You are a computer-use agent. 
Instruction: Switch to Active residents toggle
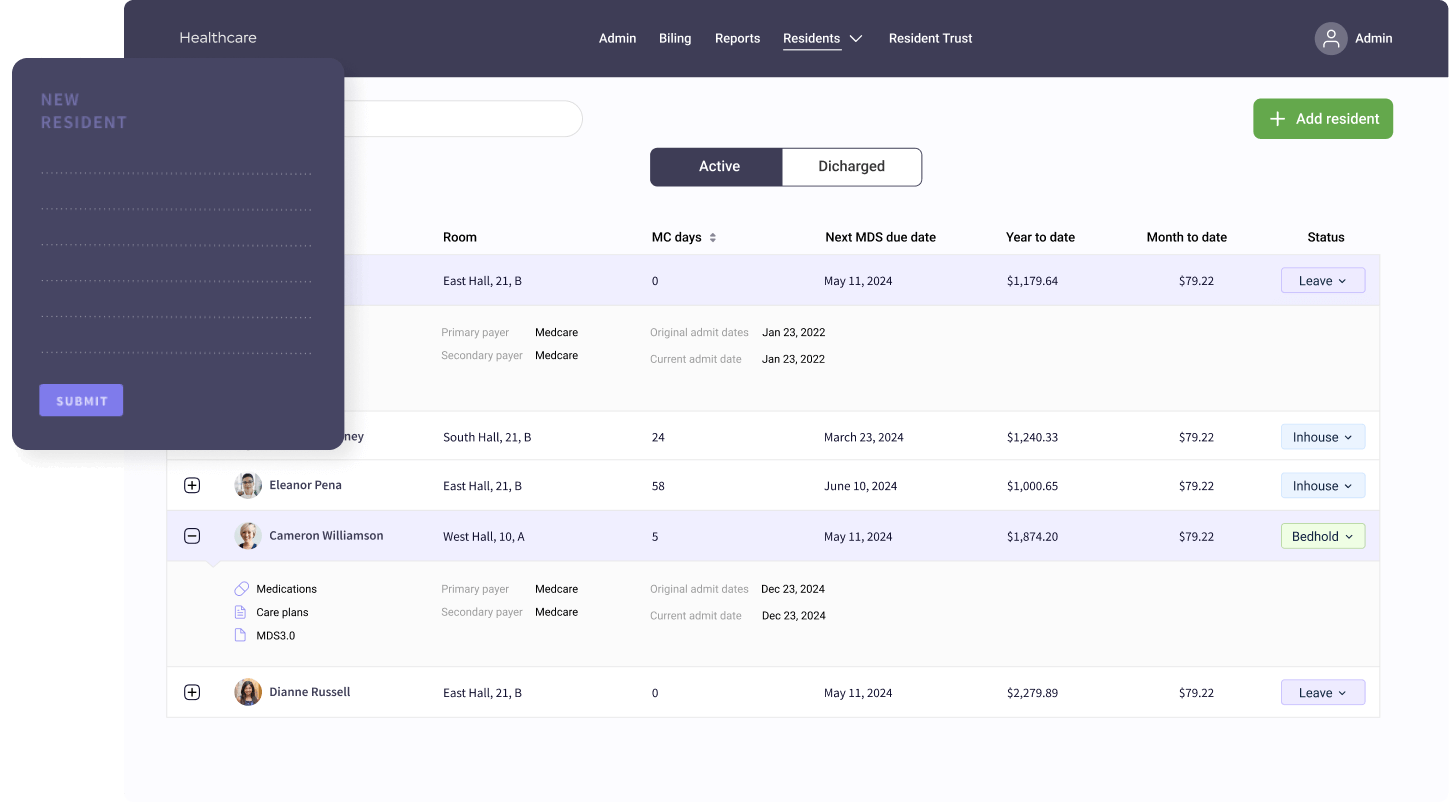click(716, 167)
